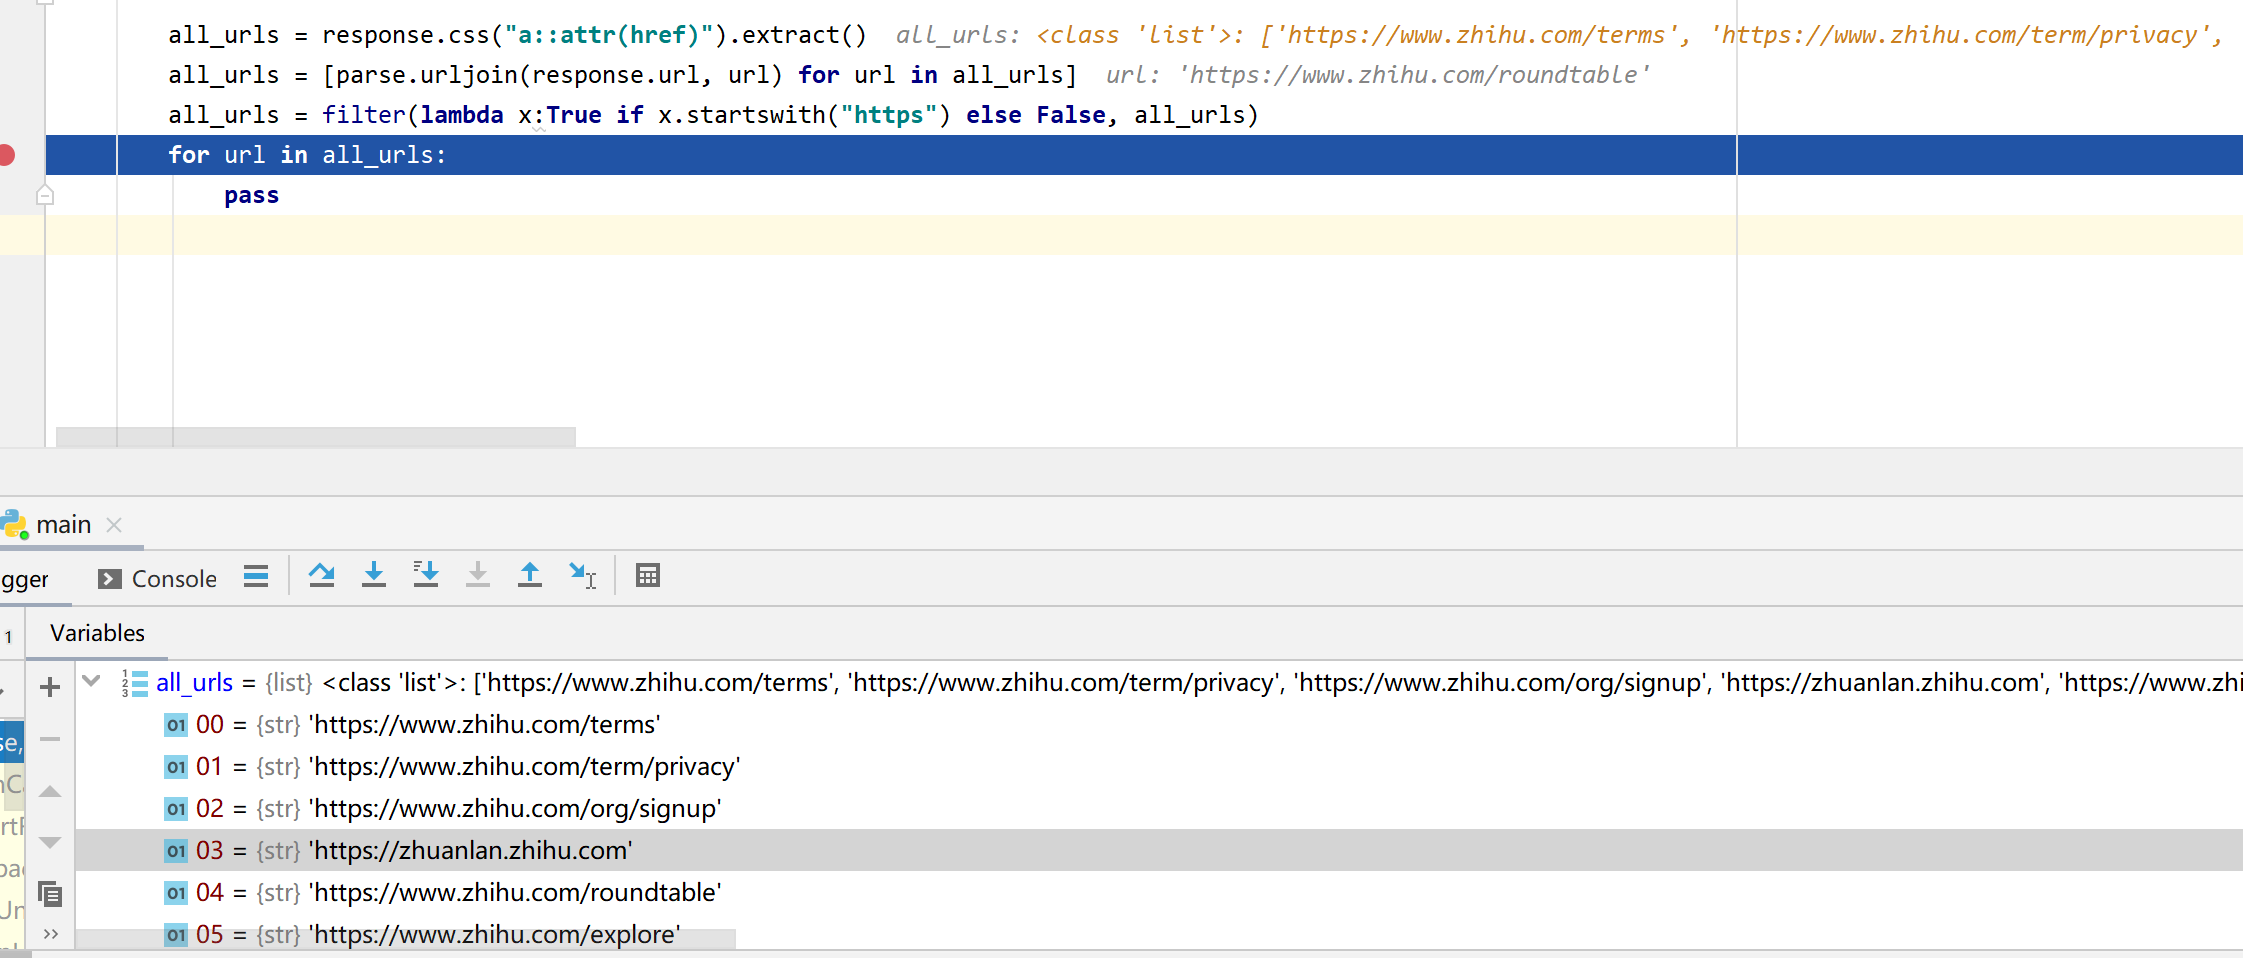The width and height of the screenshot is (2243, 958).
Task: Select the main debug session tab
Action: point(63,525)
